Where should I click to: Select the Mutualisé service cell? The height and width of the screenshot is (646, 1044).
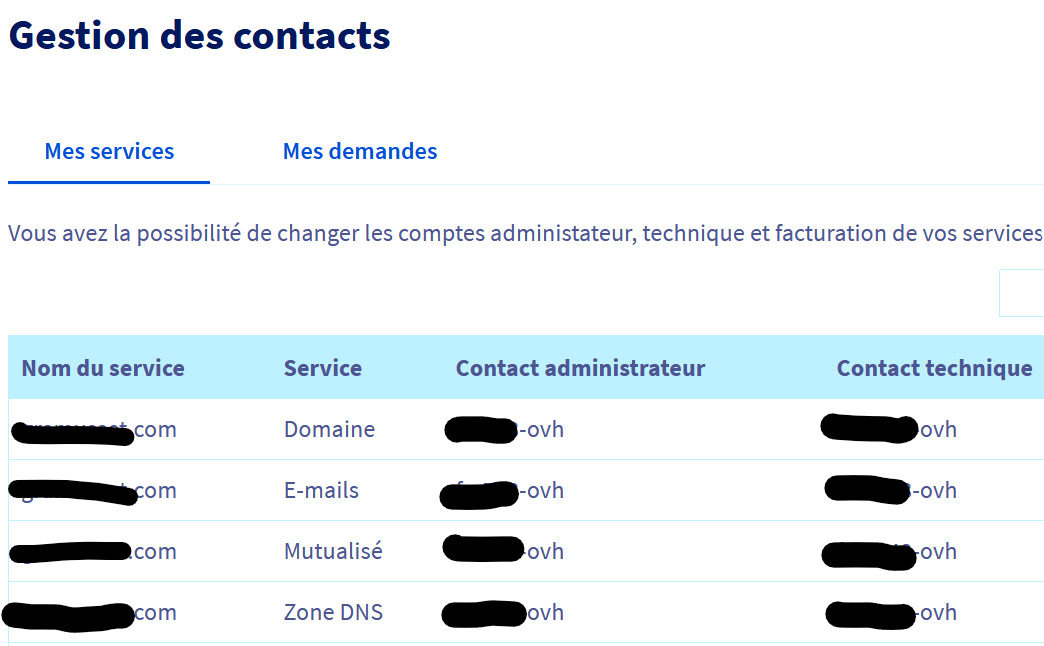[333, 552]
